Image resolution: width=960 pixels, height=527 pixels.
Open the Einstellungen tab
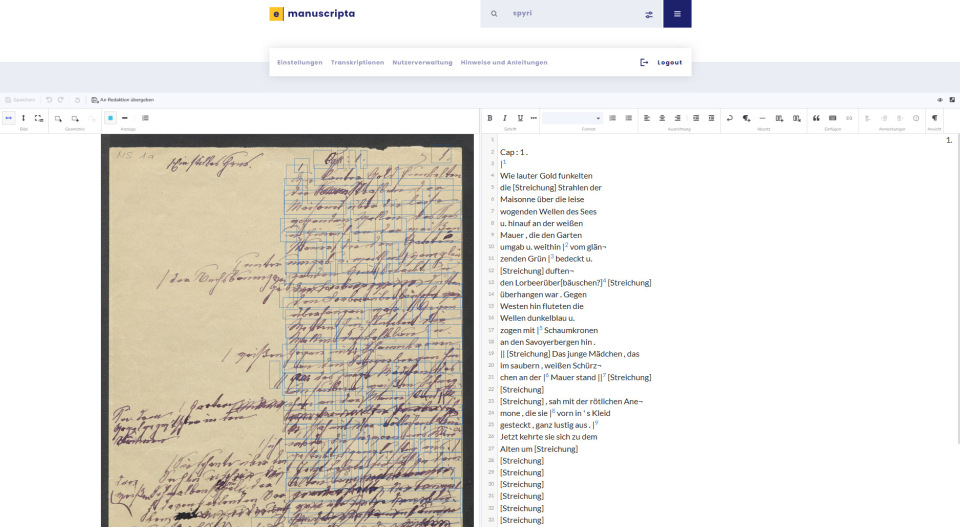(299, 62)
